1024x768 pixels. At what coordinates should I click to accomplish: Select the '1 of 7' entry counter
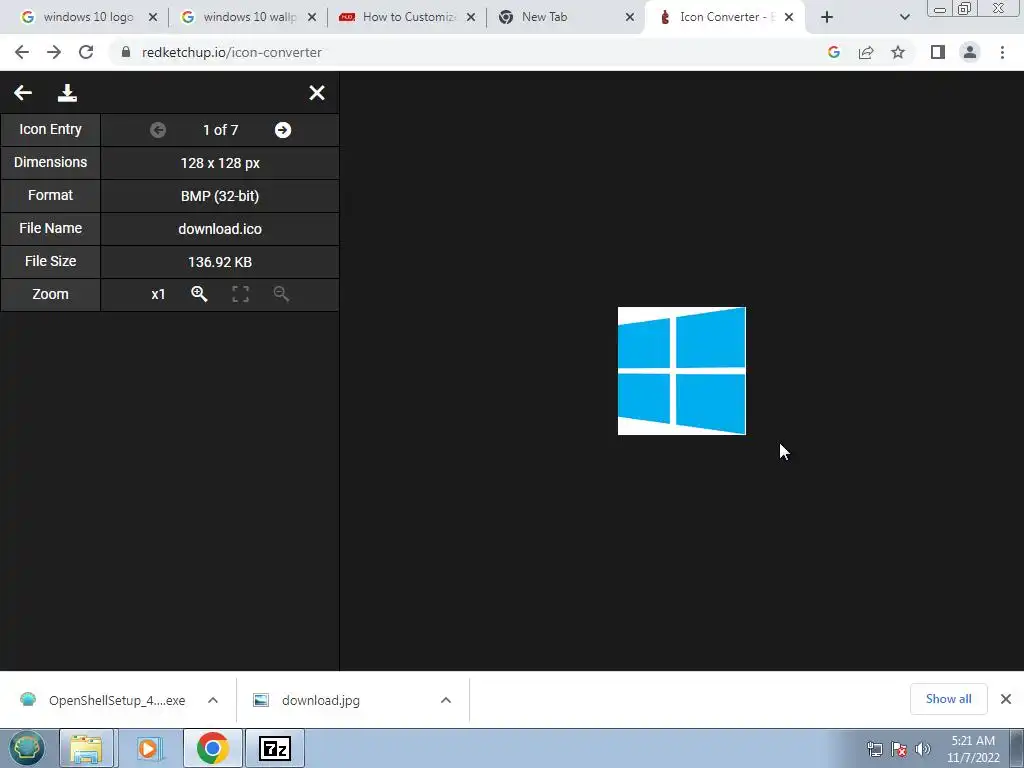point(221,130)
